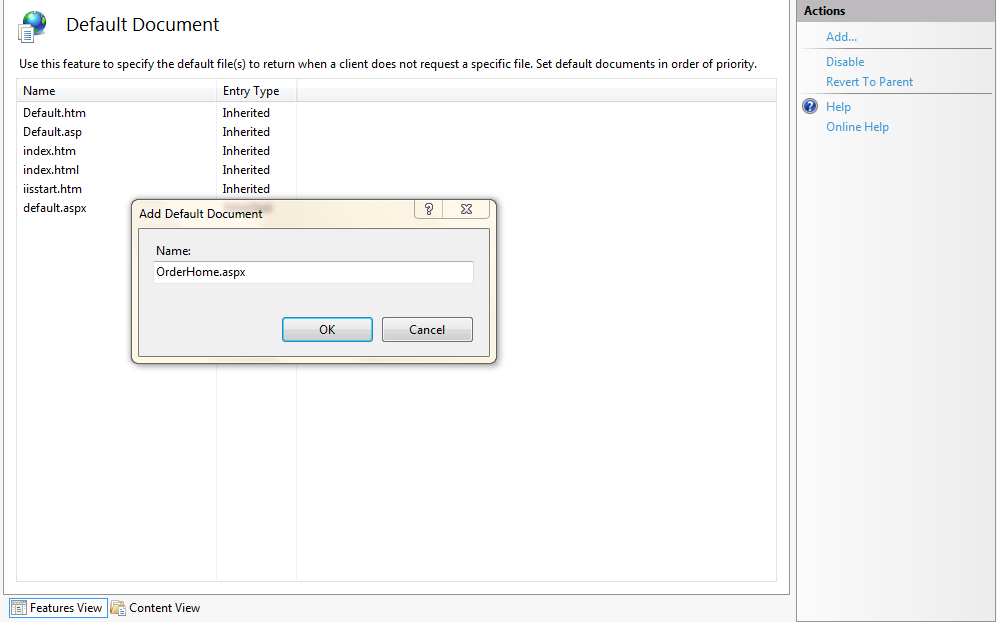
Task: Click Revert To Parent action
Action: 869,81
